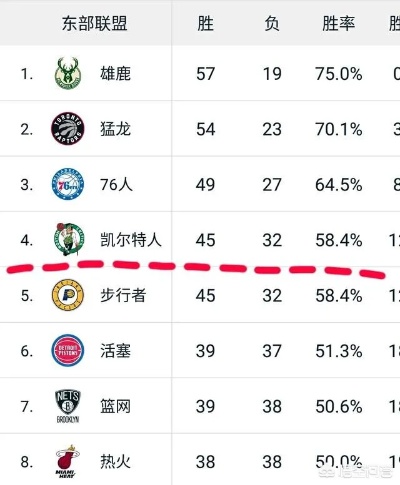Open the Toronto Raptors logo
The width and height of the screenshot is (400, 485).
point(68,129)
